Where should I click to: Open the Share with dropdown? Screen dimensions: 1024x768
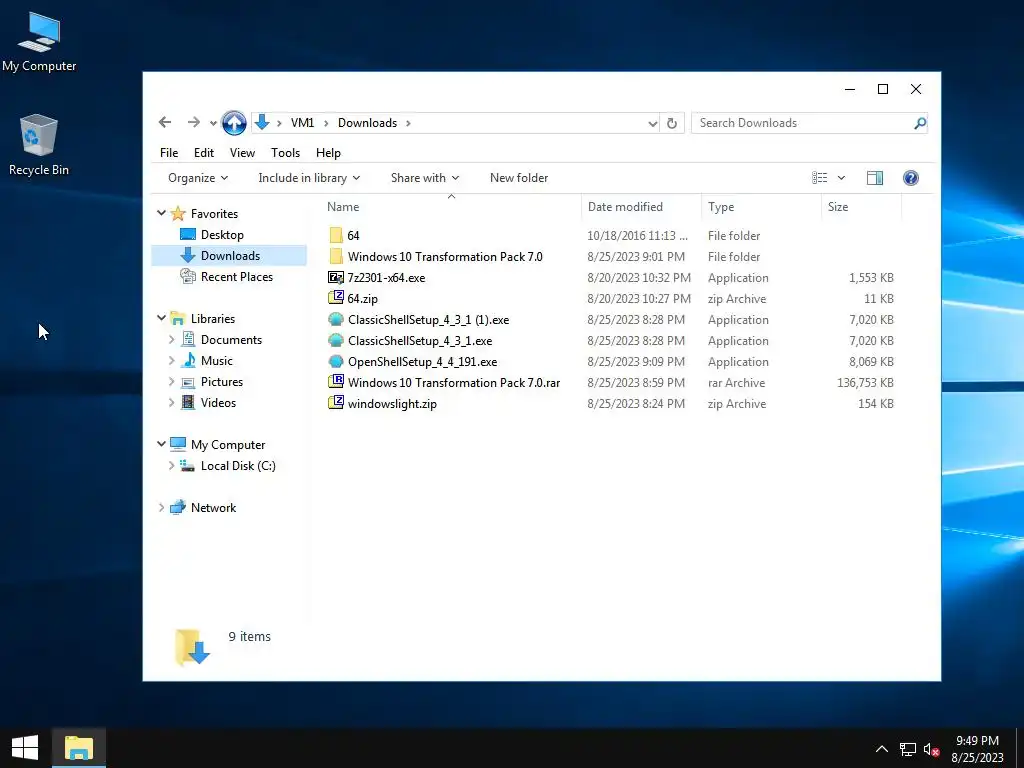tap(424, 178)
